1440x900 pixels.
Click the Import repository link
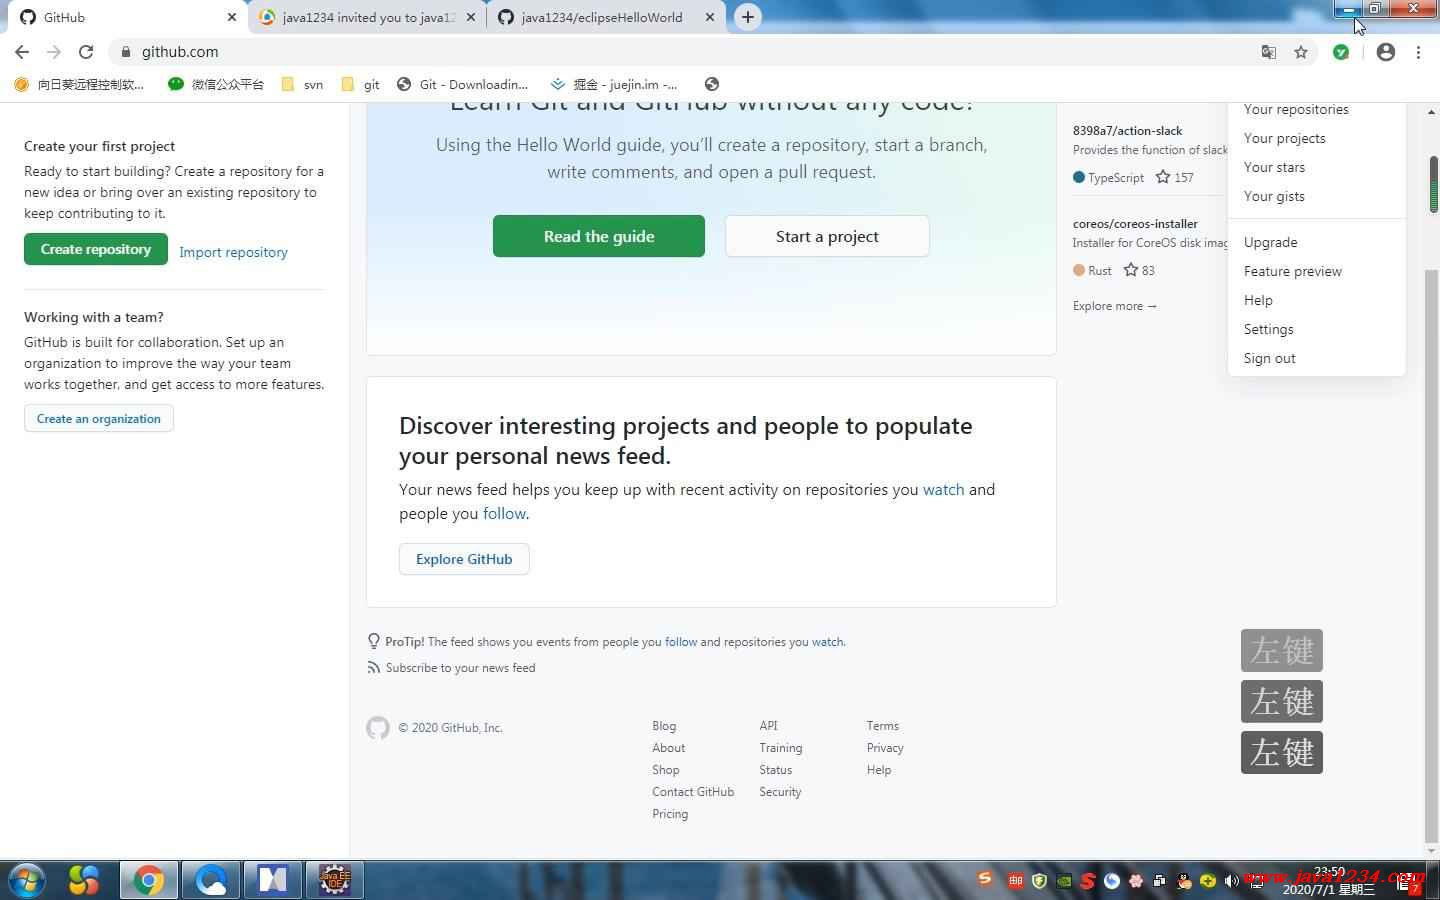pyautogui.click(x=233, y=252)
